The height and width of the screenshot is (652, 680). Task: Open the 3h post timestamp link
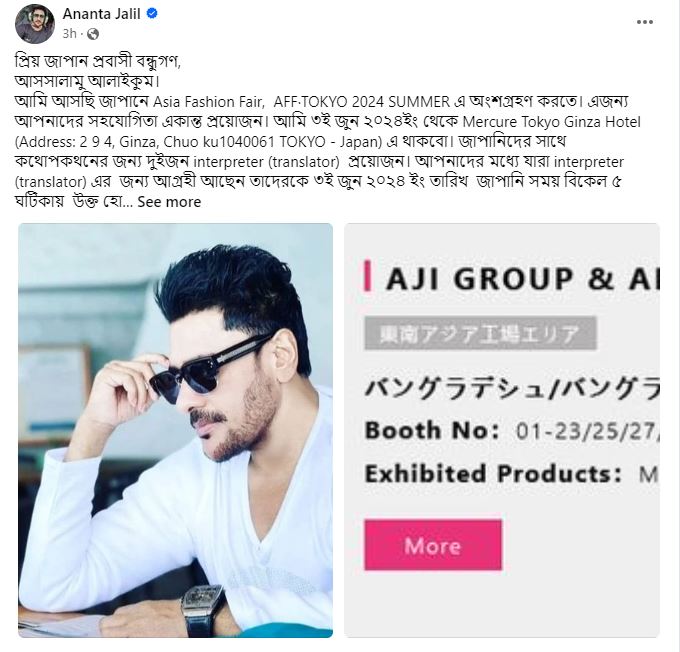(69, 33)
